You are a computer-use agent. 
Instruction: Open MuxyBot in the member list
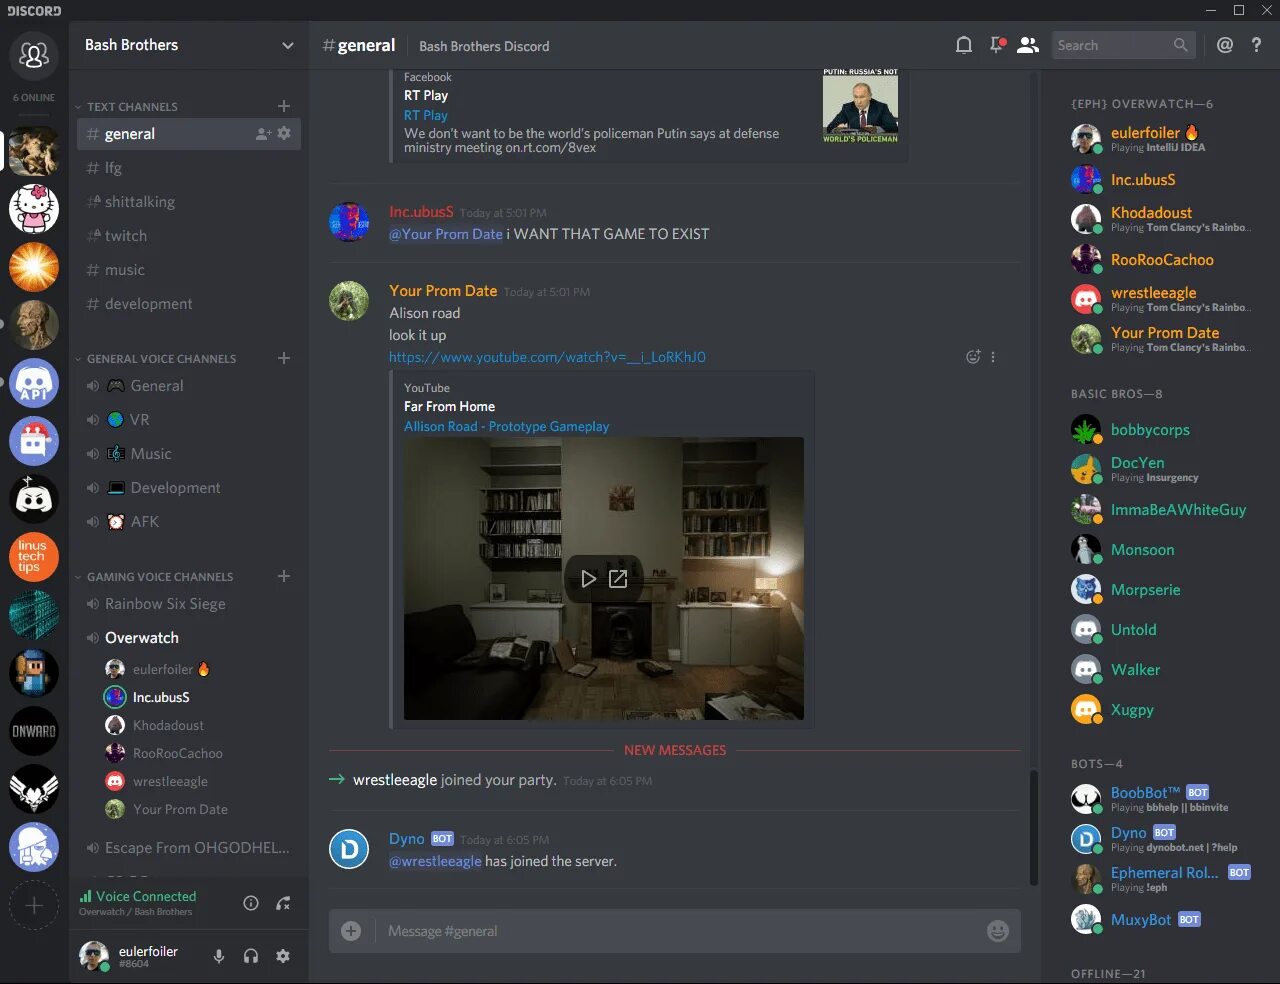click(1160, 919)
